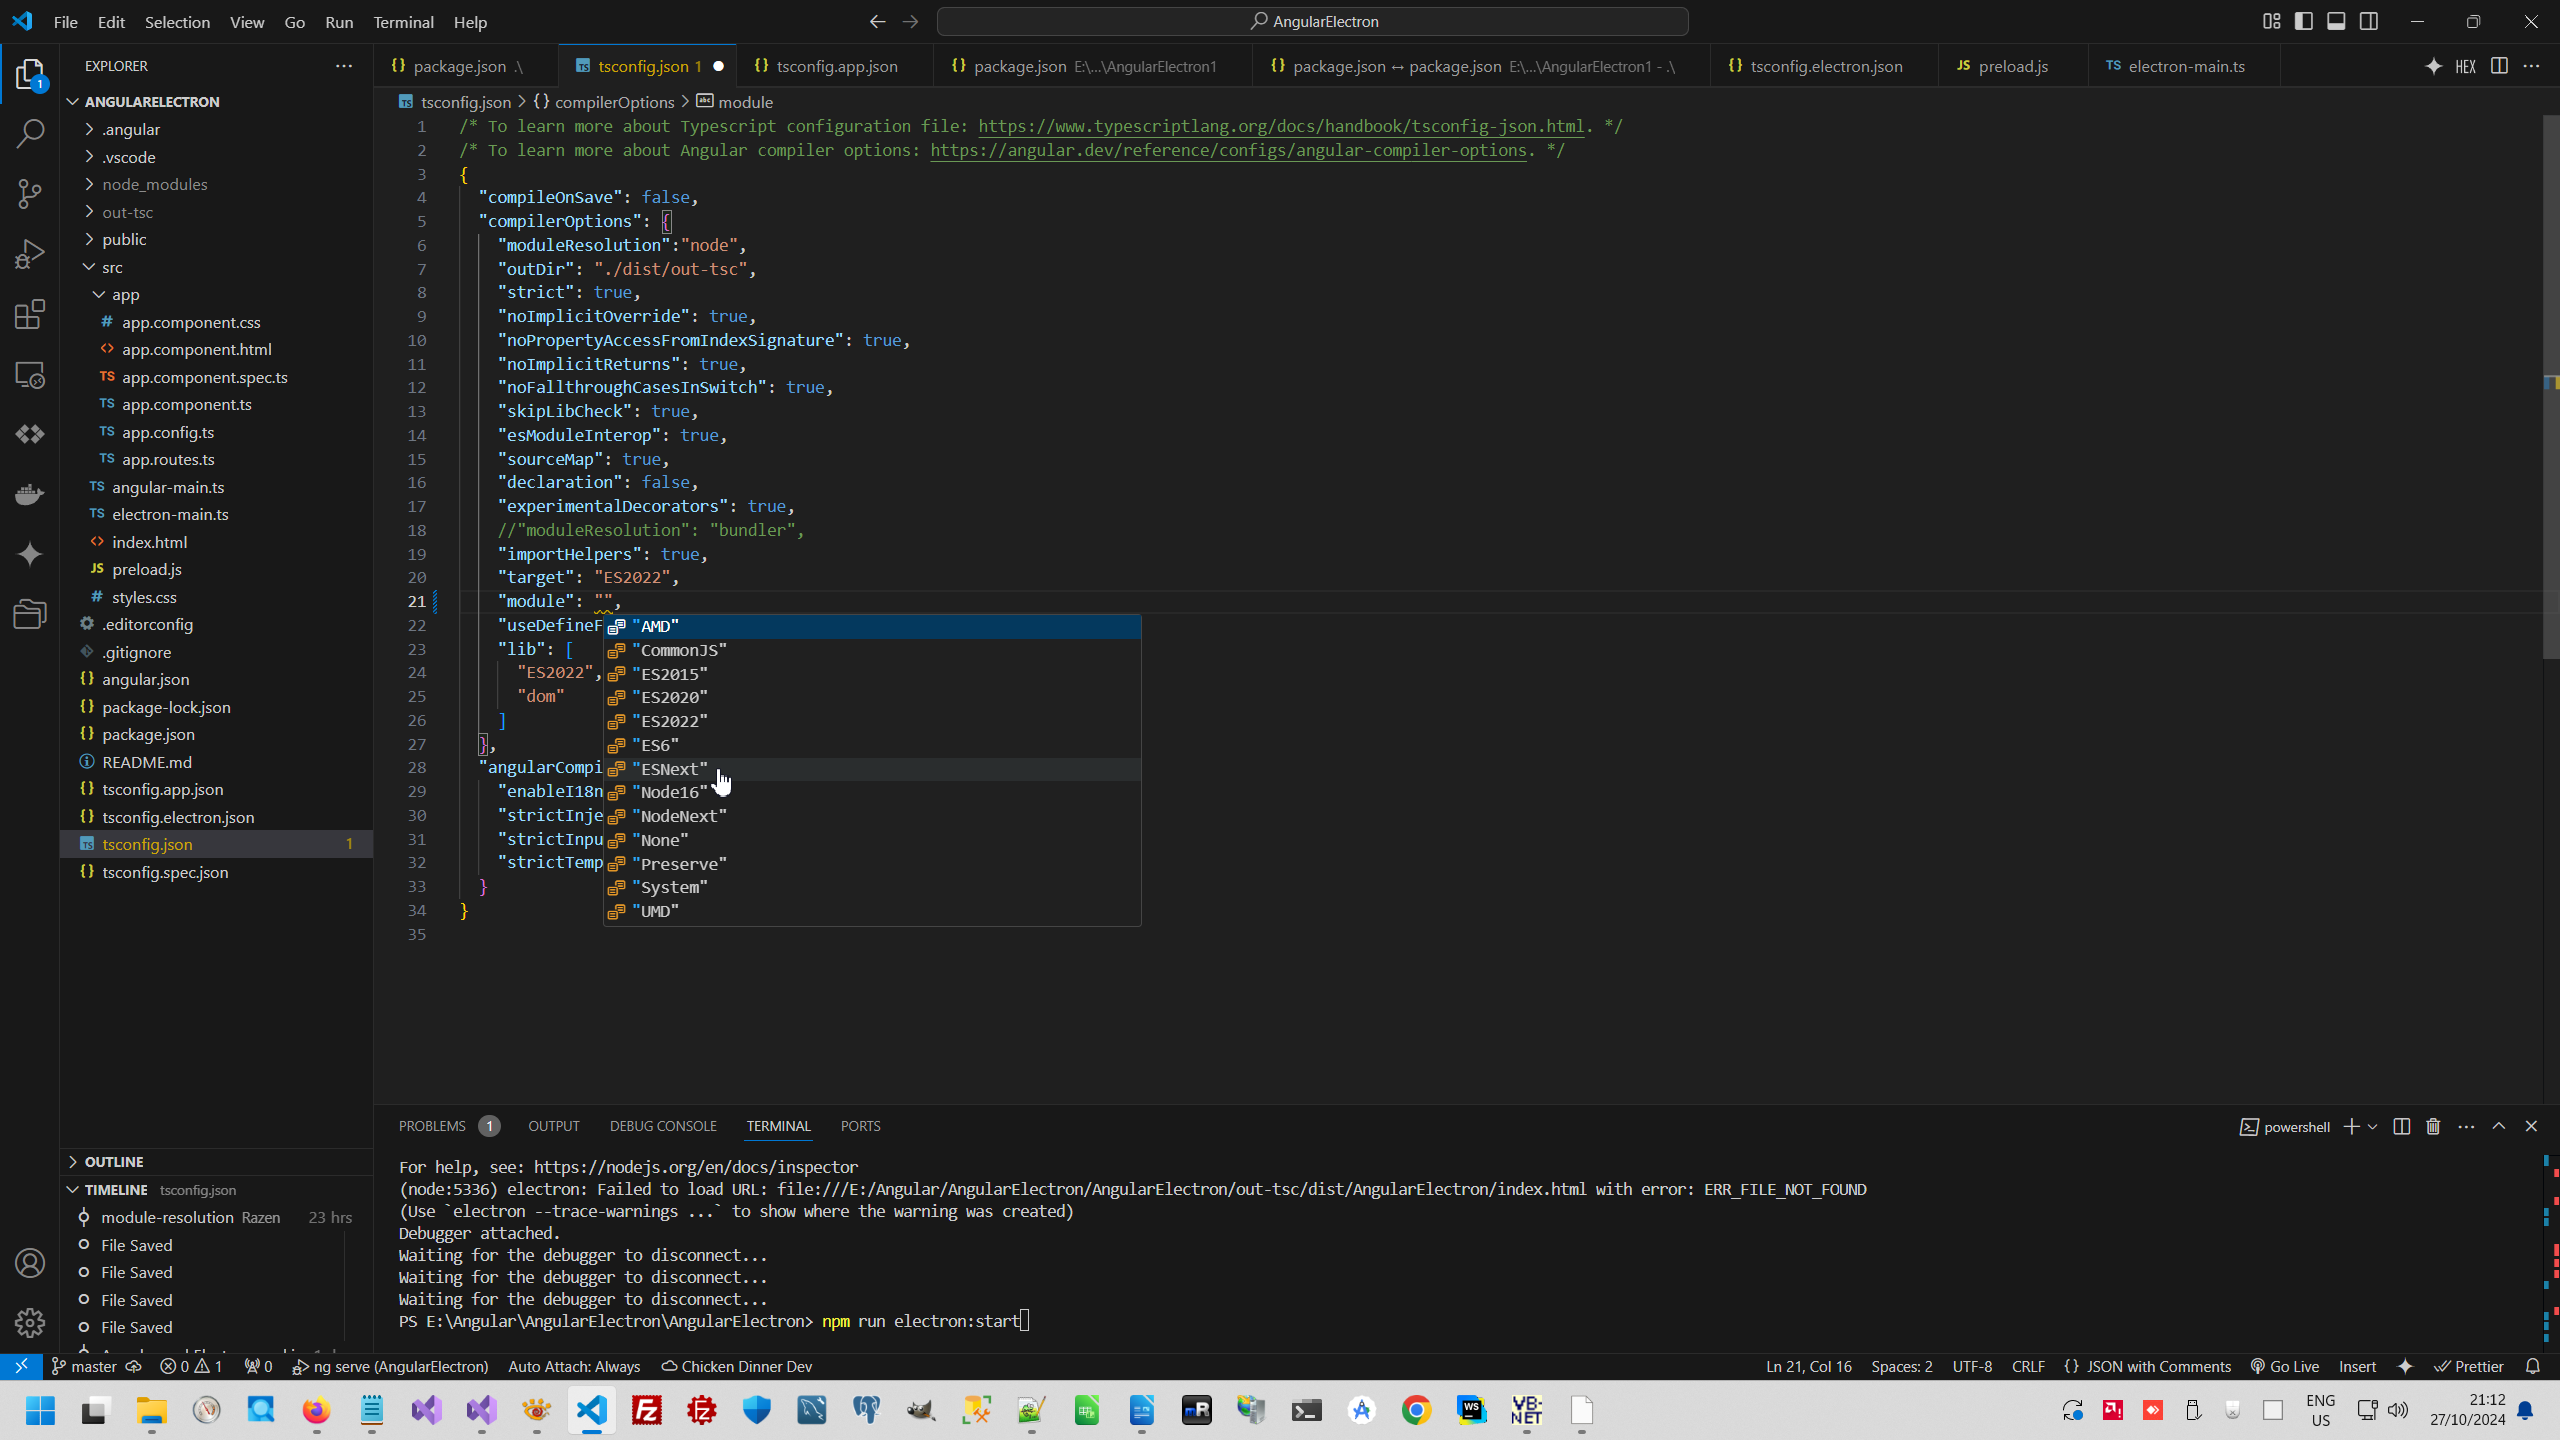Toggle Primary Side Bar layout button
Screen dimensions: 2560x1440
pos(2304,21)
